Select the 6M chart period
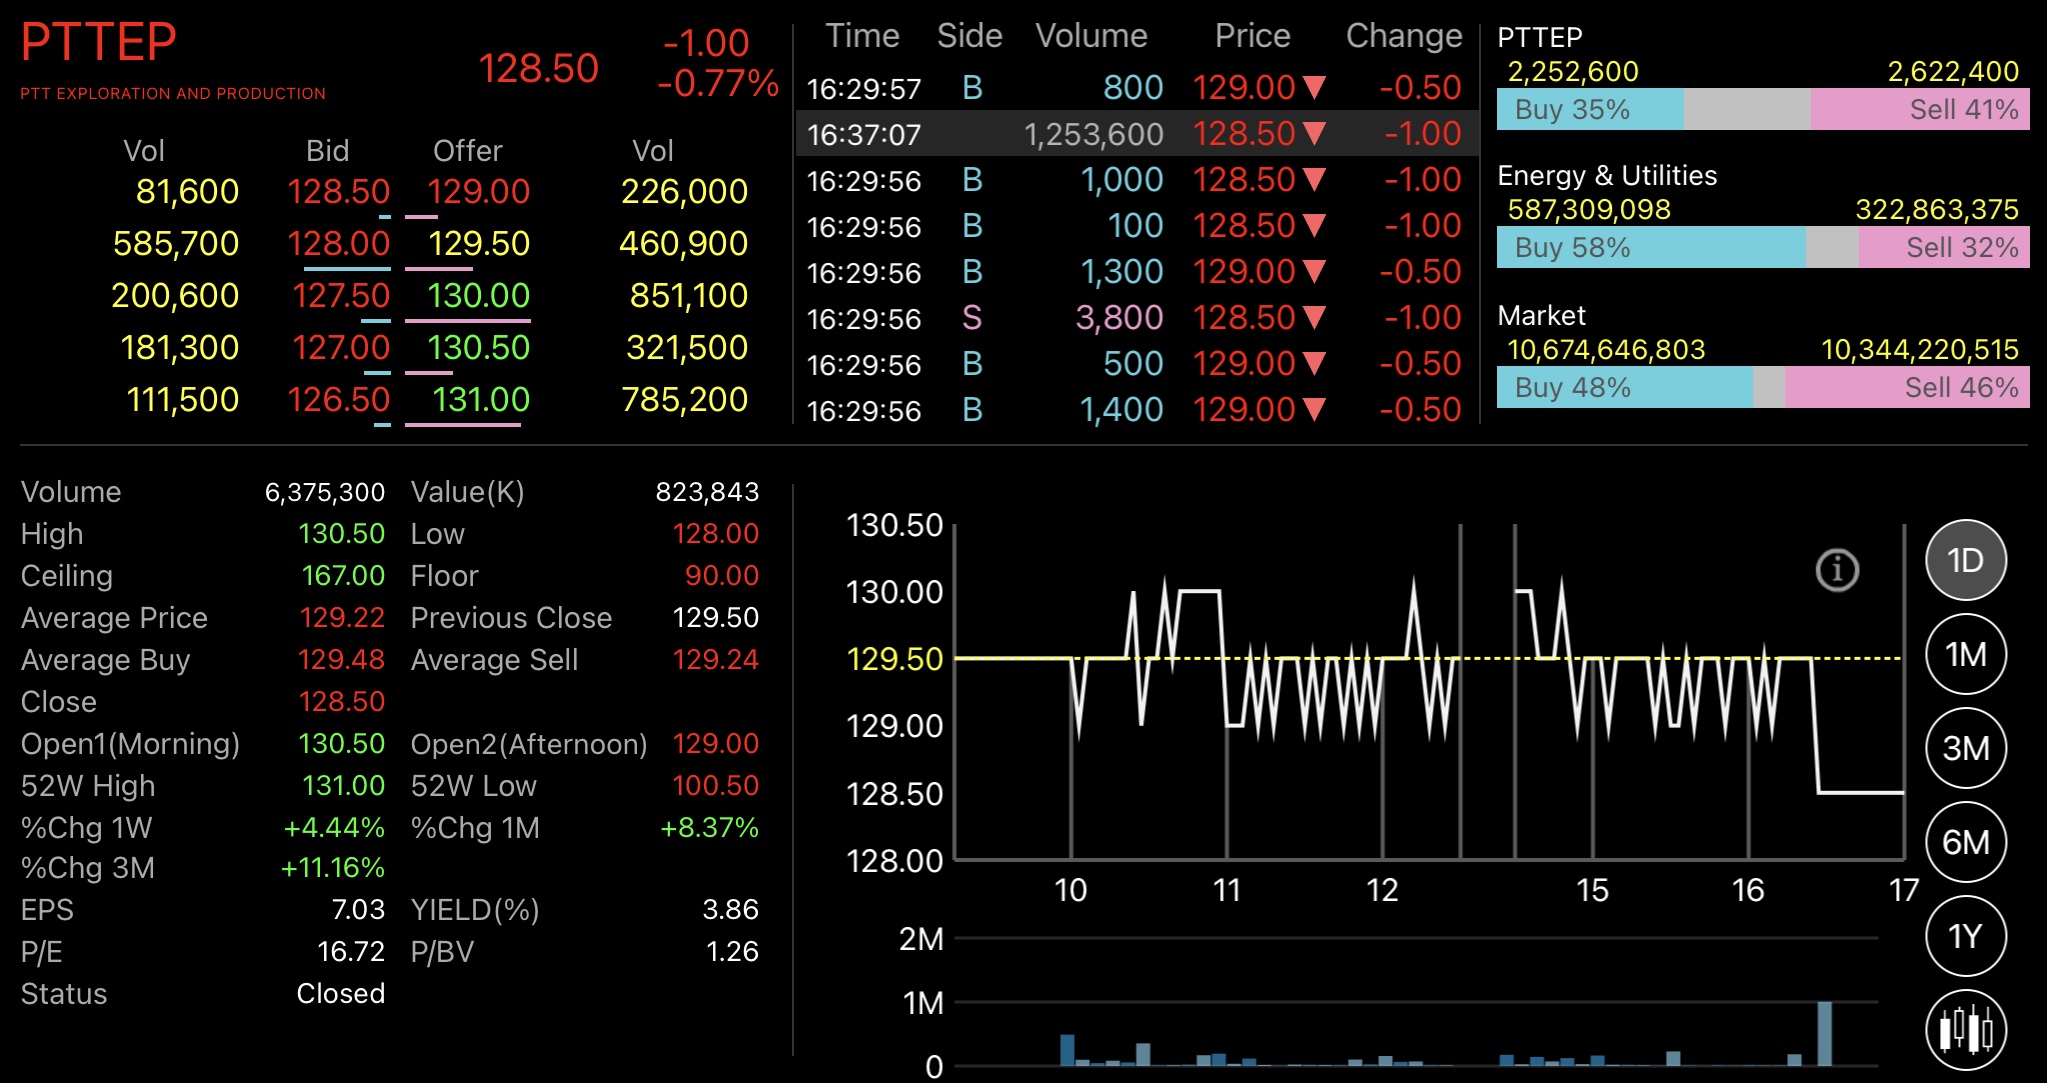 click(x=1965, y=842)
